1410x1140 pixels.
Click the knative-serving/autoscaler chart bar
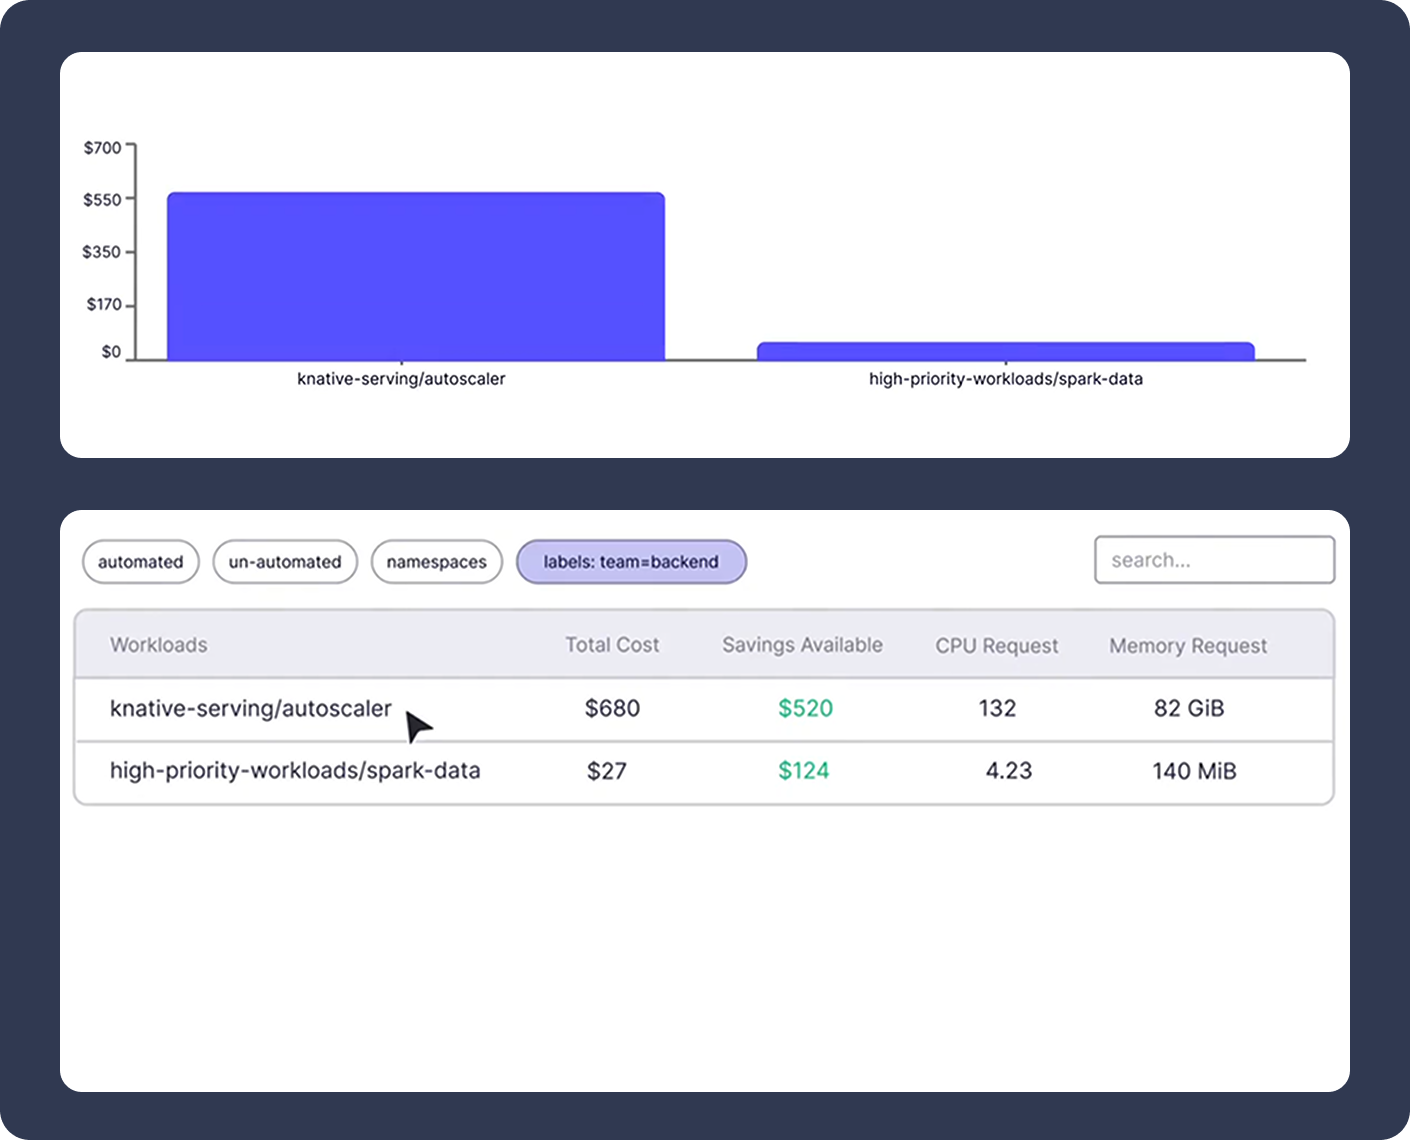[416, 277]
